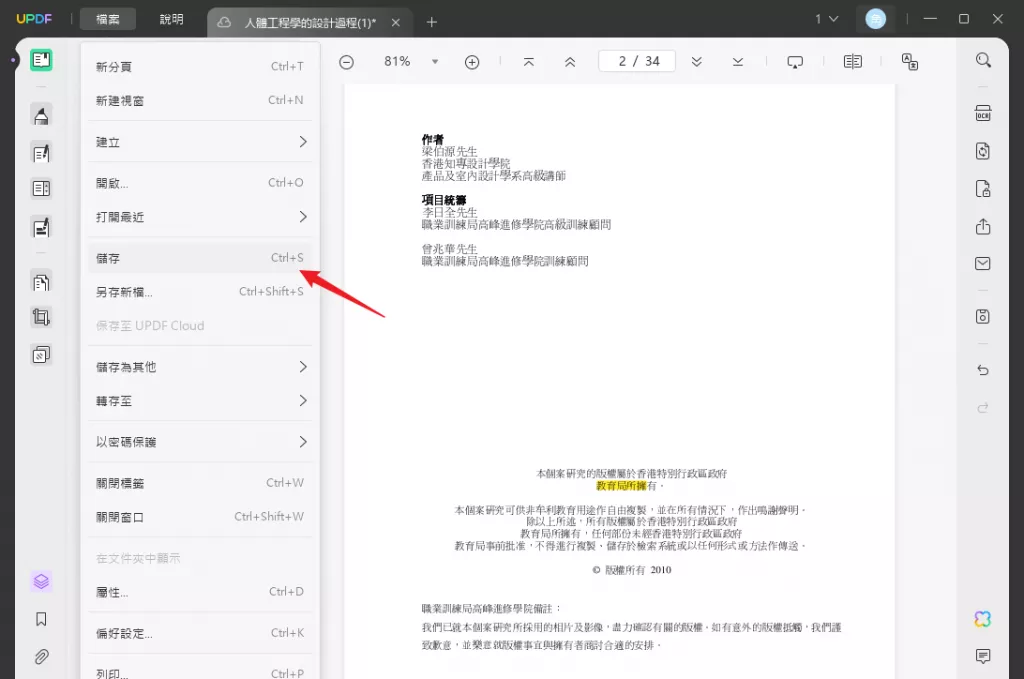This screenshot has width=1024, height=679.
Task: Choose 列印... from the menu
Action: point(200,671)
